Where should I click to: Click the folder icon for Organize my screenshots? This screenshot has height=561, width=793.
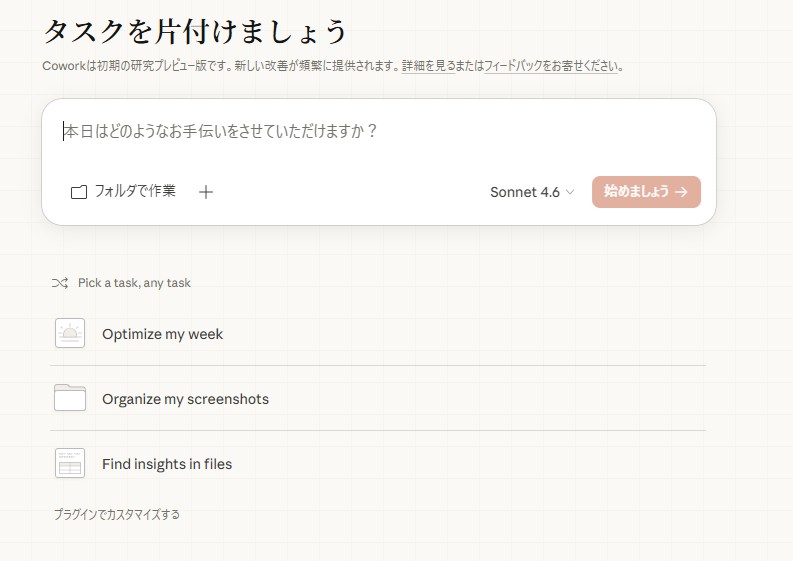pos(70,398)
